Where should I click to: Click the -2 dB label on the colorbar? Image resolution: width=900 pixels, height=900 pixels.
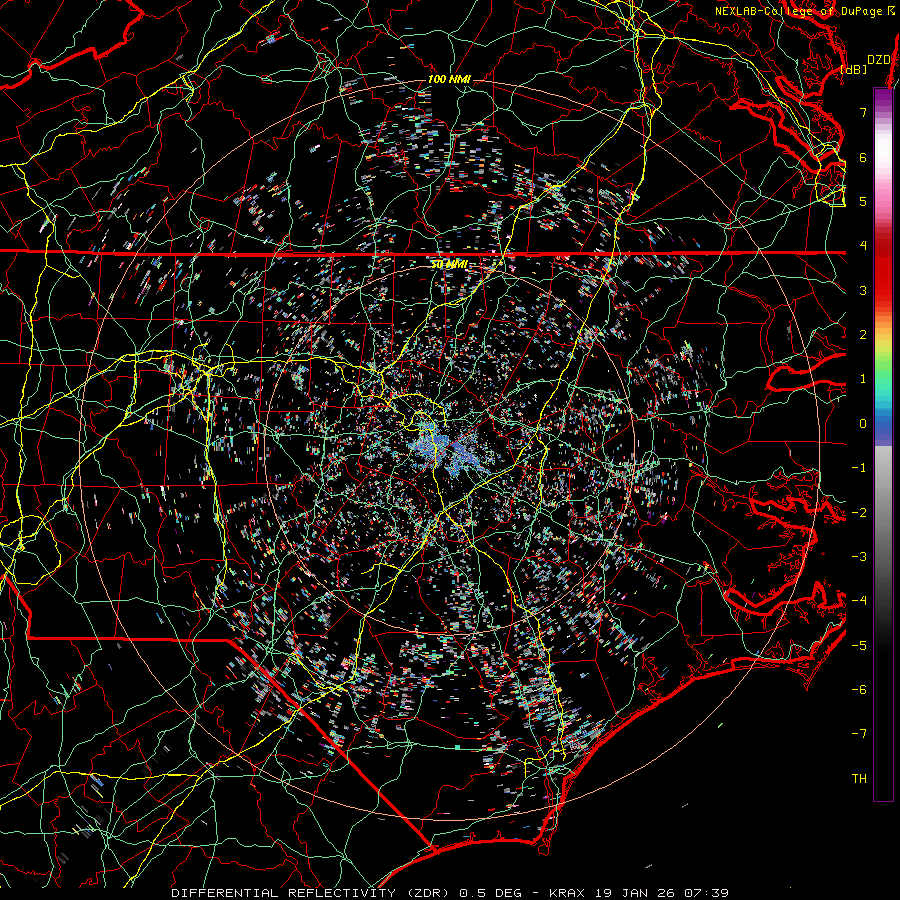pyautogui.click(x=859, y=513)
